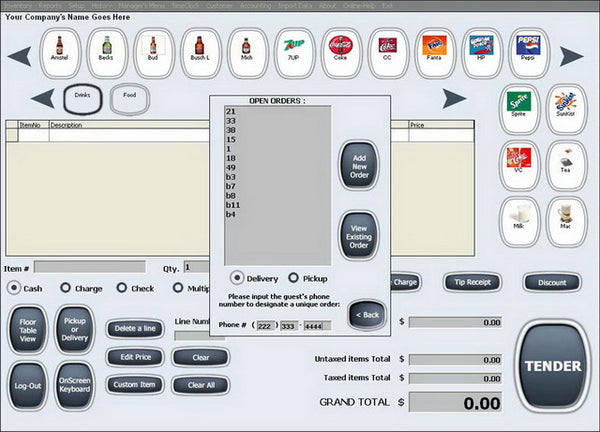Select the Amstel beer item
Viewport: 600px width, 432px height.
(60, 52)
